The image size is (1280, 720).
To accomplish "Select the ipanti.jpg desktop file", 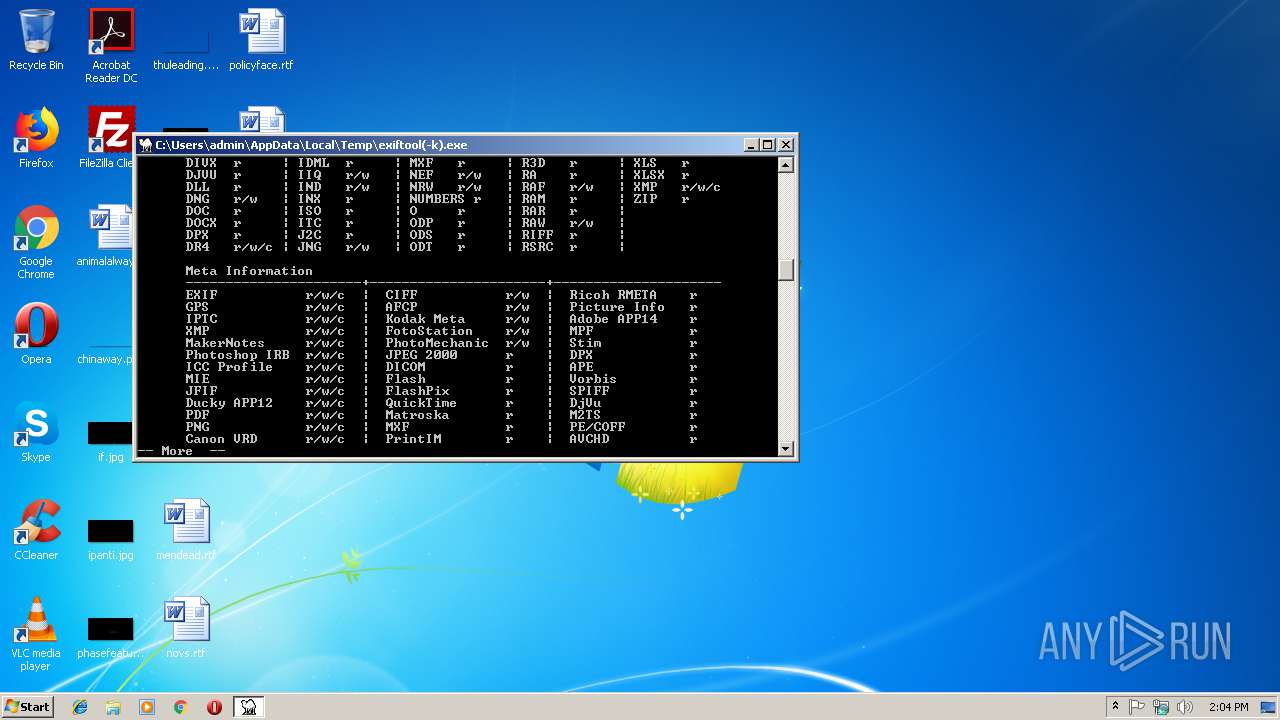I will (110, 540).
